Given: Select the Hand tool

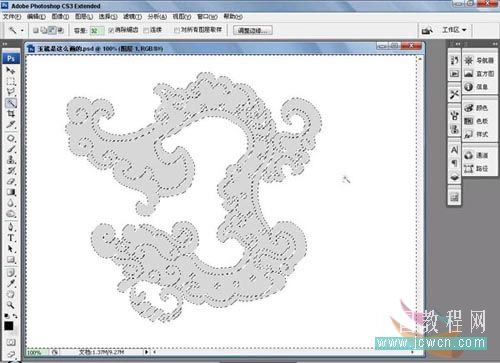Looking at the screenshot, I should point(11,294).
